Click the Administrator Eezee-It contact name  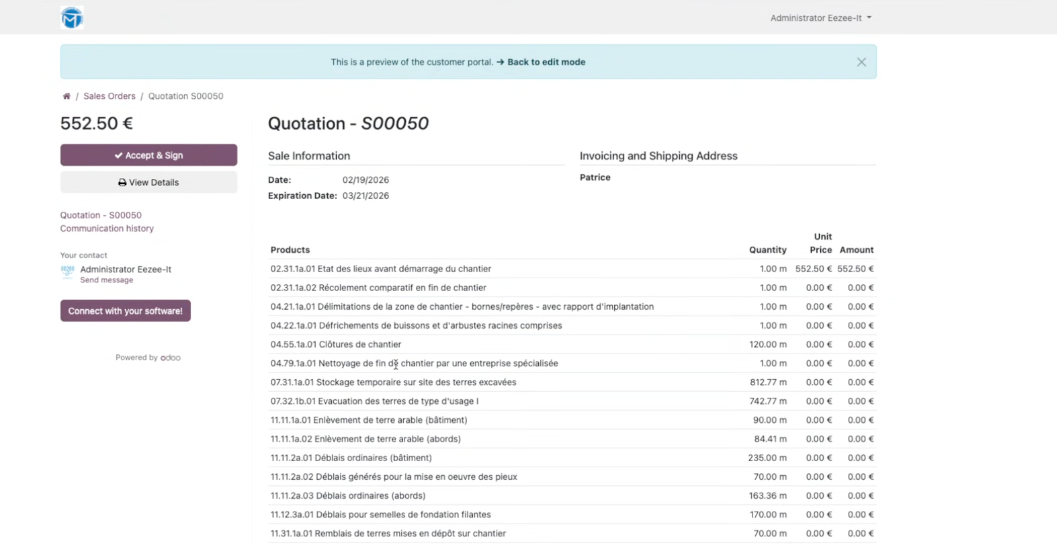(x=125, y=270)
